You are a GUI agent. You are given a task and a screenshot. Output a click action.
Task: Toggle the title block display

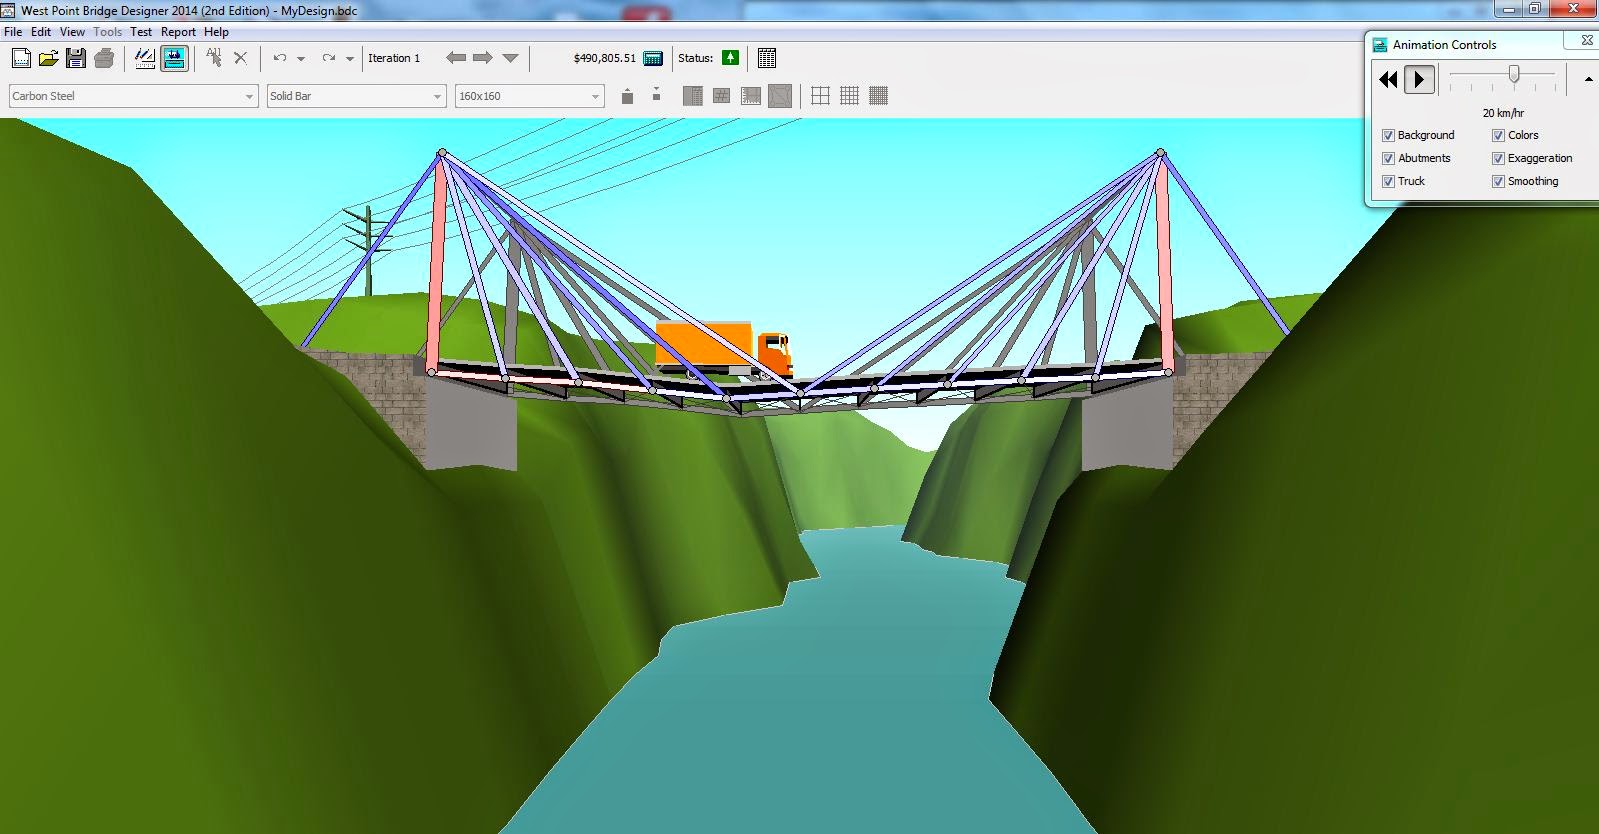point(751,96)
